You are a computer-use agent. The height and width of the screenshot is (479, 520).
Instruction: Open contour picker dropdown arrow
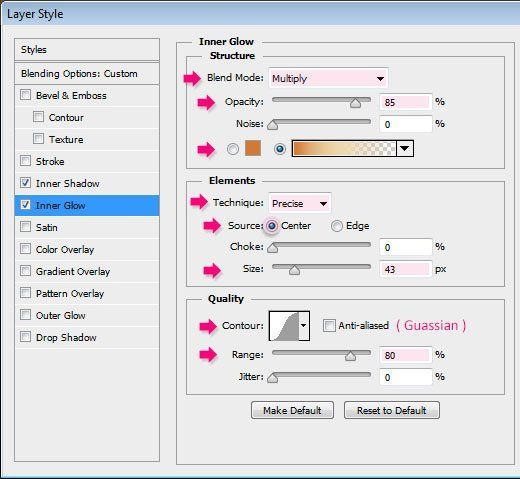click(304, 326)
